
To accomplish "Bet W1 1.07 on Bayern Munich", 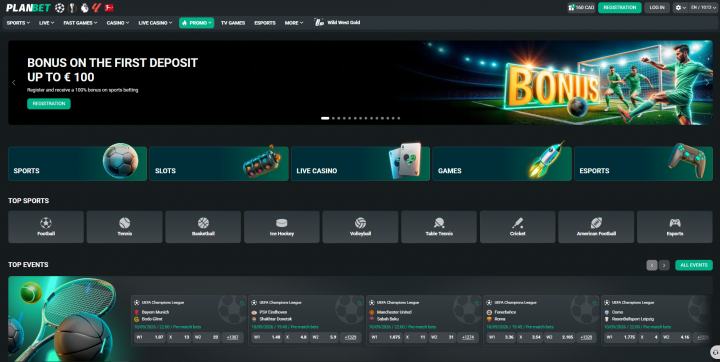I will (x=150, y=337).
